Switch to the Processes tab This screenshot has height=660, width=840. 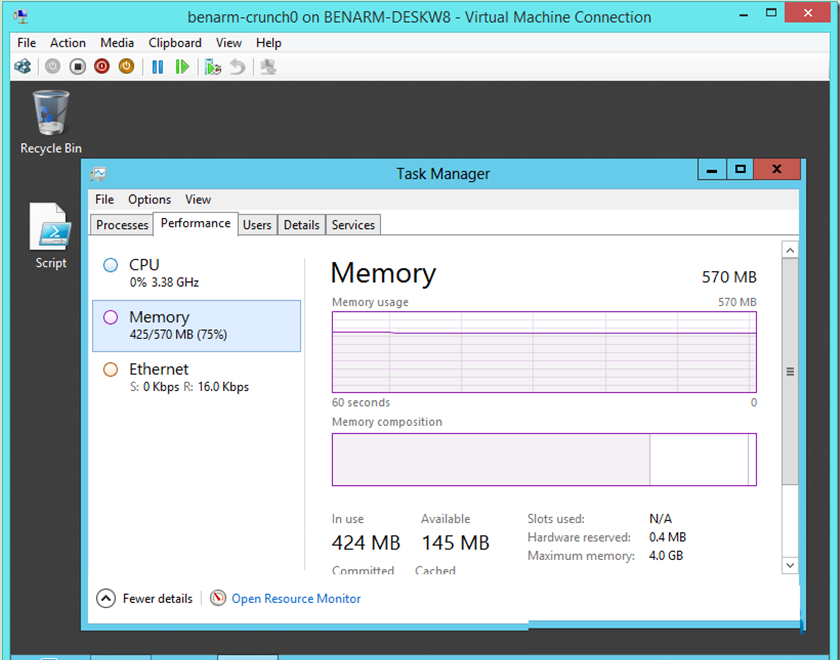122,225
